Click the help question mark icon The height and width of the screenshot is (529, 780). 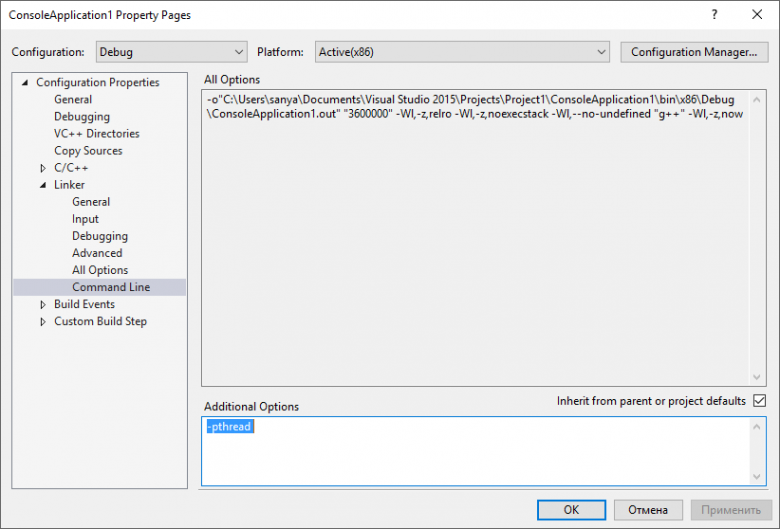[x=714, y=14]
